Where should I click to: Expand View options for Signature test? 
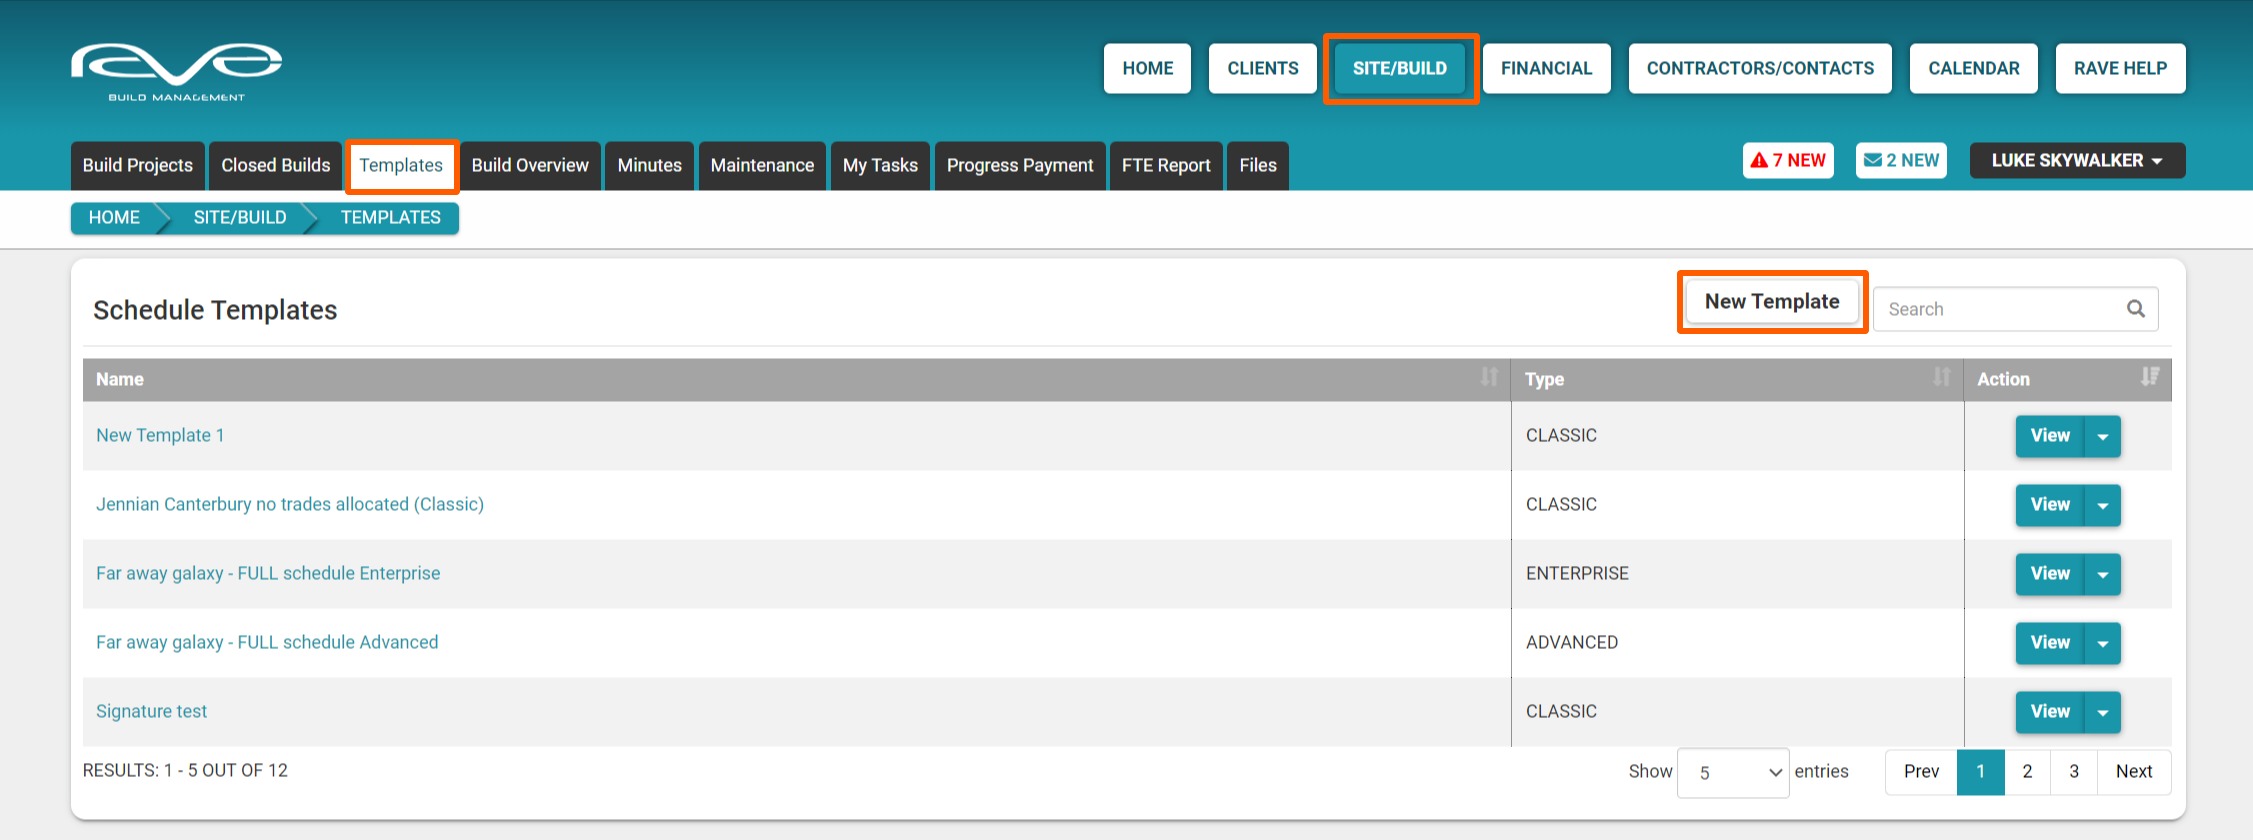coord(2102,712)
